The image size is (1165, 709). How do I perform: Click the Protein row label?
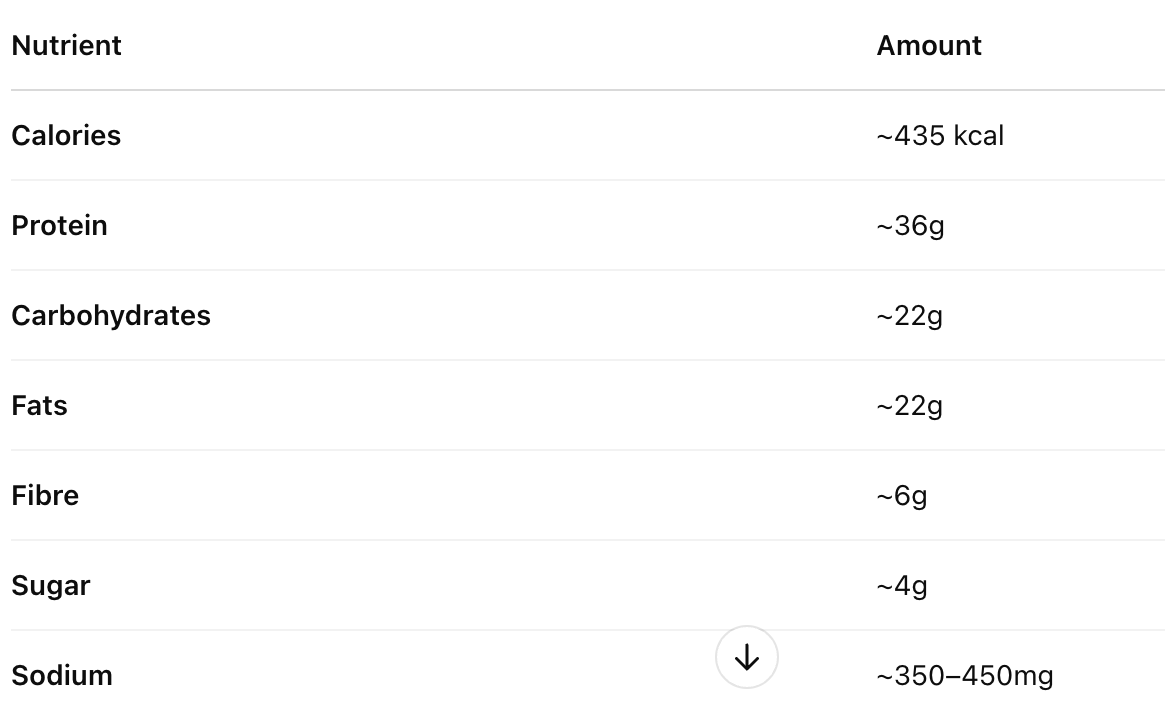[59, 225]
